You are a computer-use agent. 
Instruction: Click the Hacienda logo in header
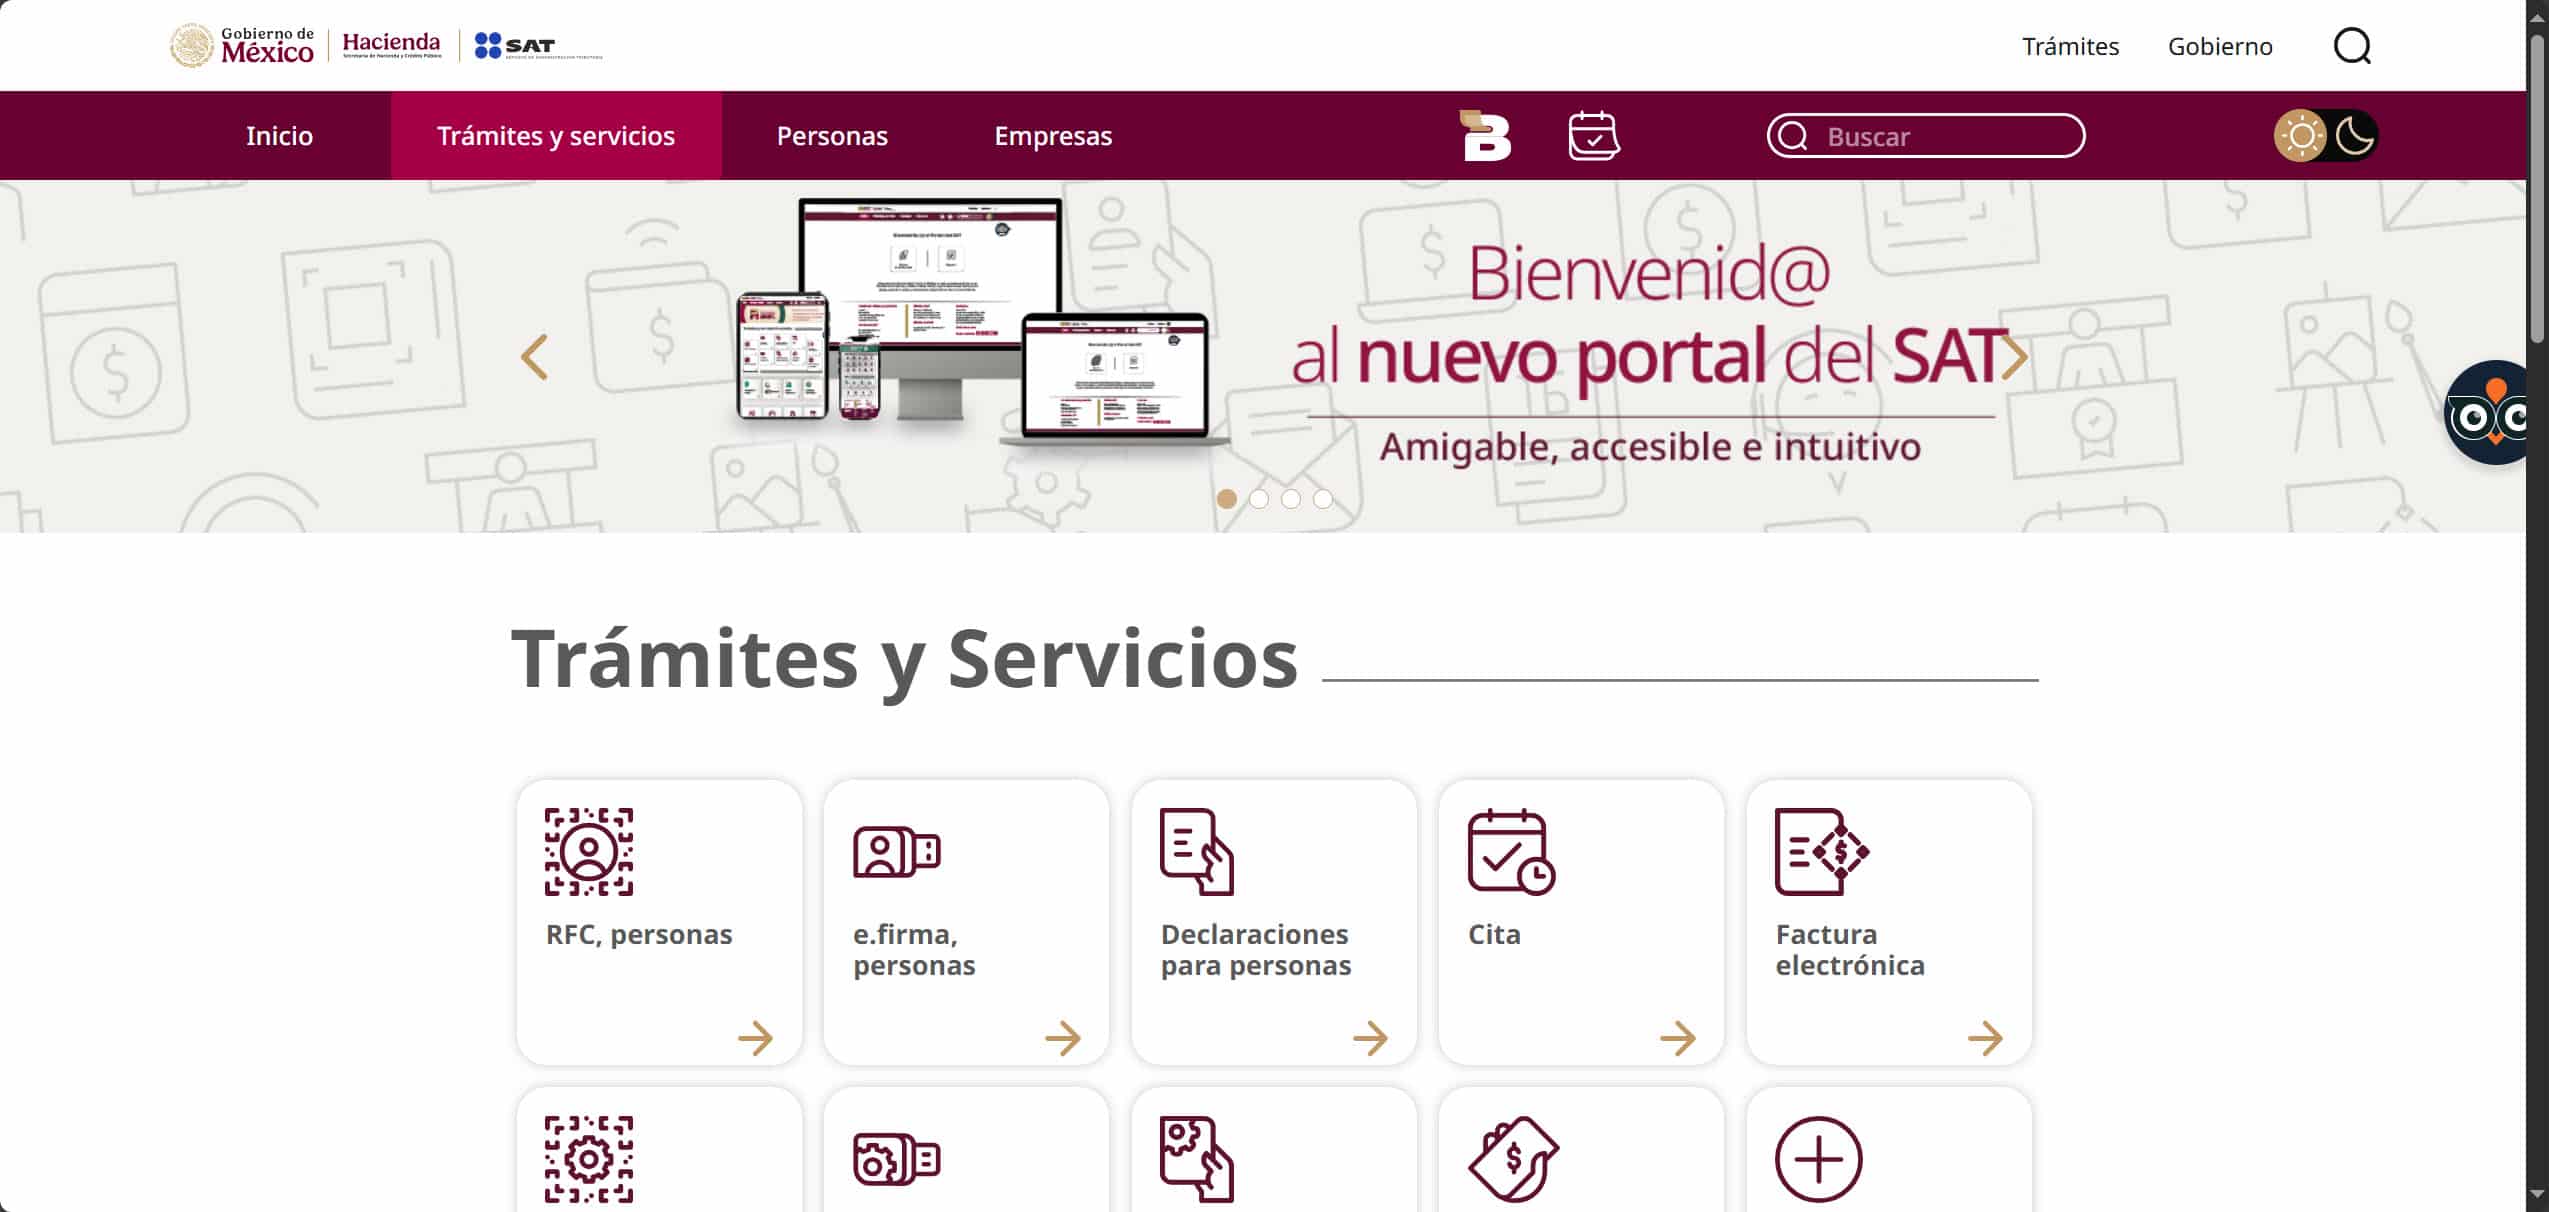pos(391,45)
